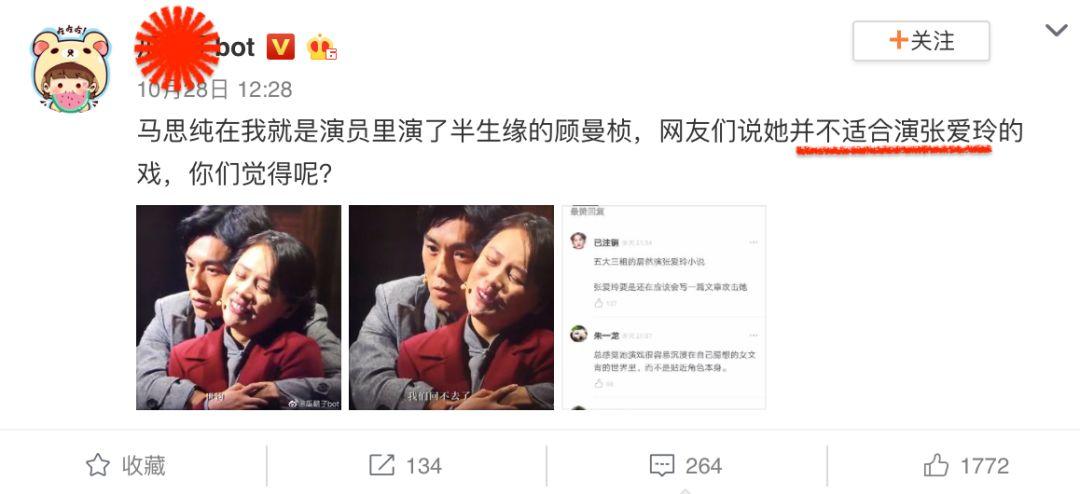Click the star 收藏 favorite icon
Image resolution: width=1080 pixels, height=494 pixels.
click(98, 466)
